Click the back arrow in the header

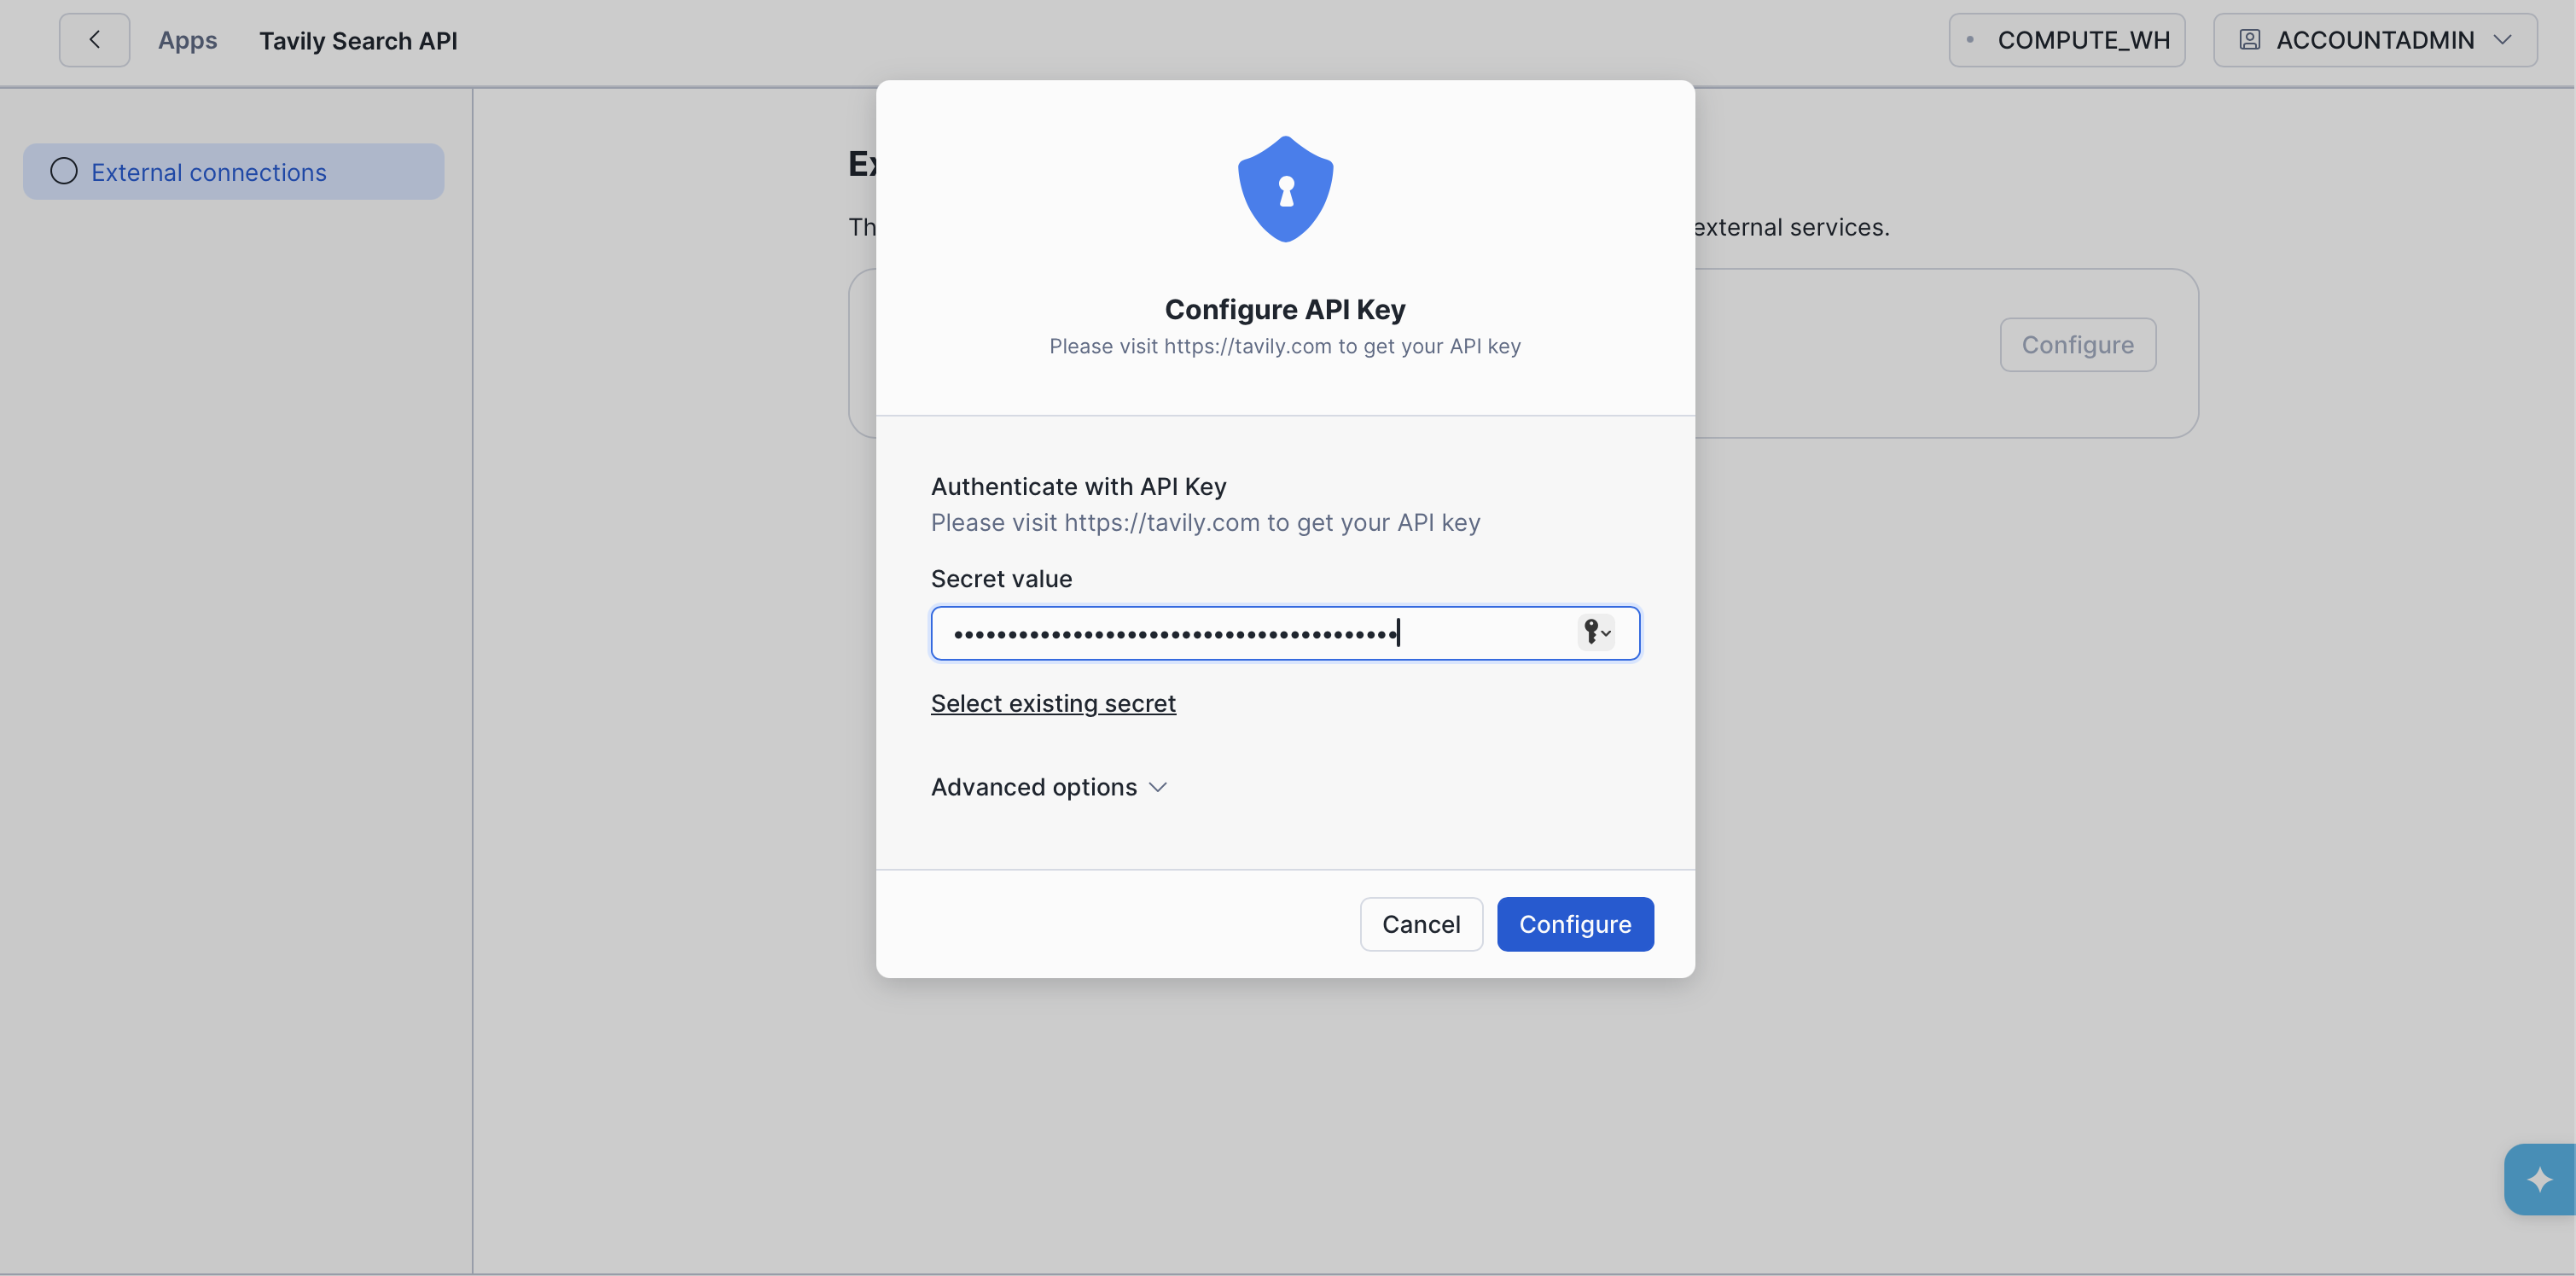(93, 40)
